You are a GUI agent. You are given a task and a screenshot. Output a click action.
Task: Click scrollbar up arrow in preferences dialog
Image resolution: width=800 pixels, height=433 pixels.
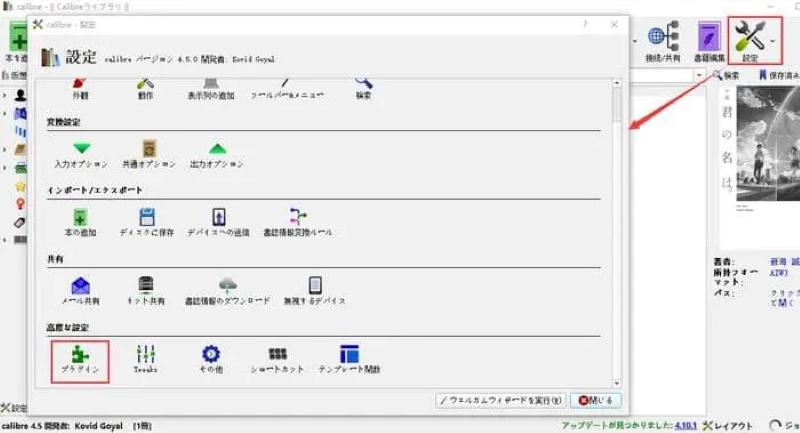pos(617,83)
